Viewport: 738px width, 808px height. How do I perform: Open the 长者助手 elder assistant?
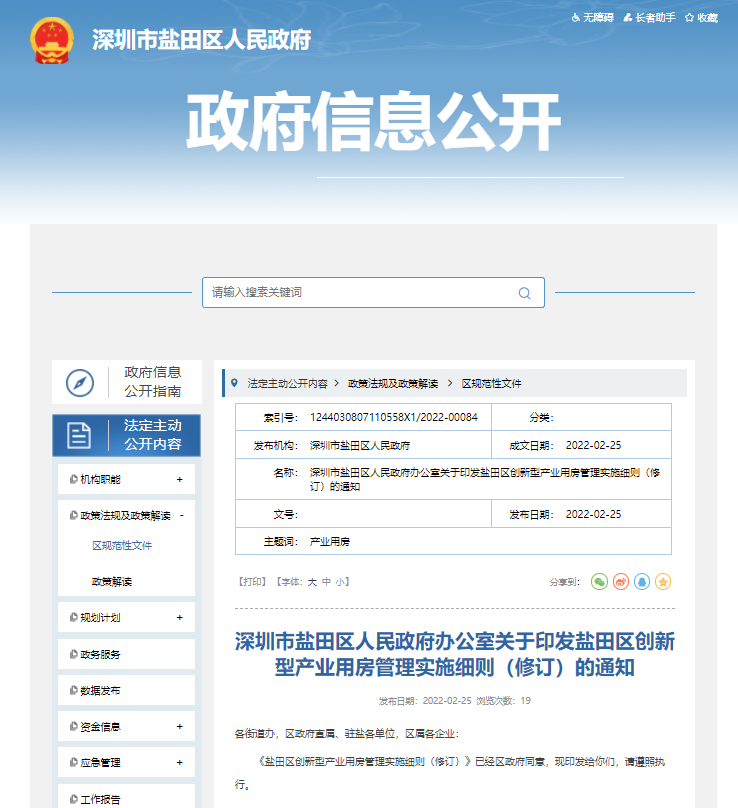pos(649,18)
